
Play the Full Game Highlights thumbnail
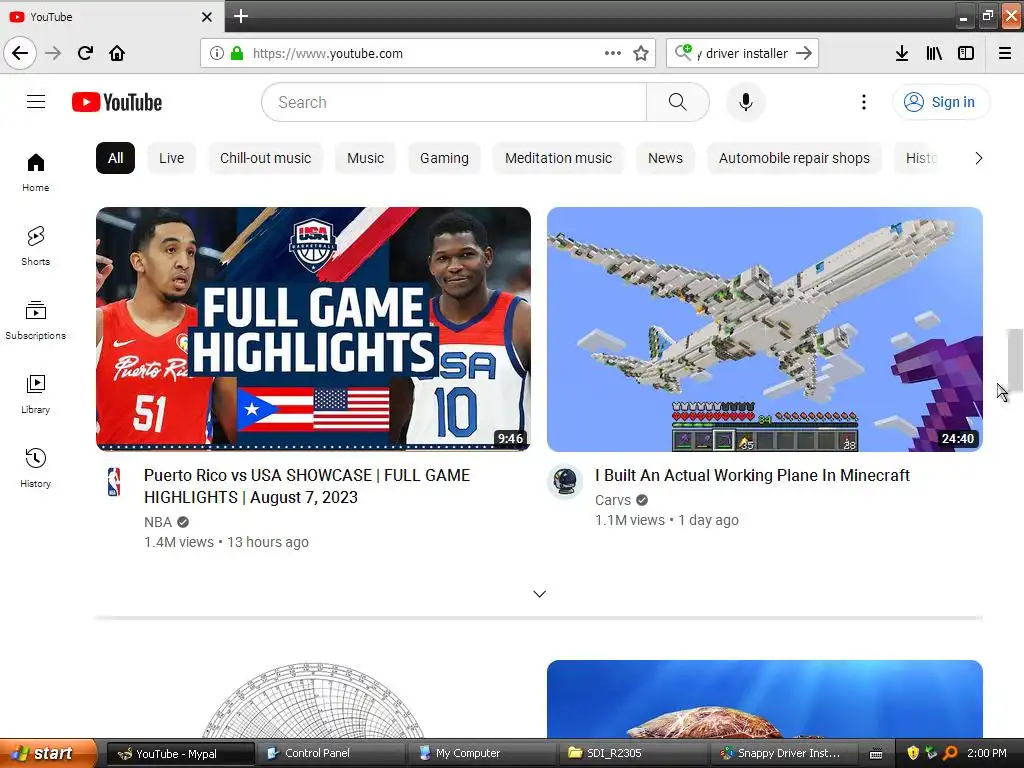click(x=313, y=329)
